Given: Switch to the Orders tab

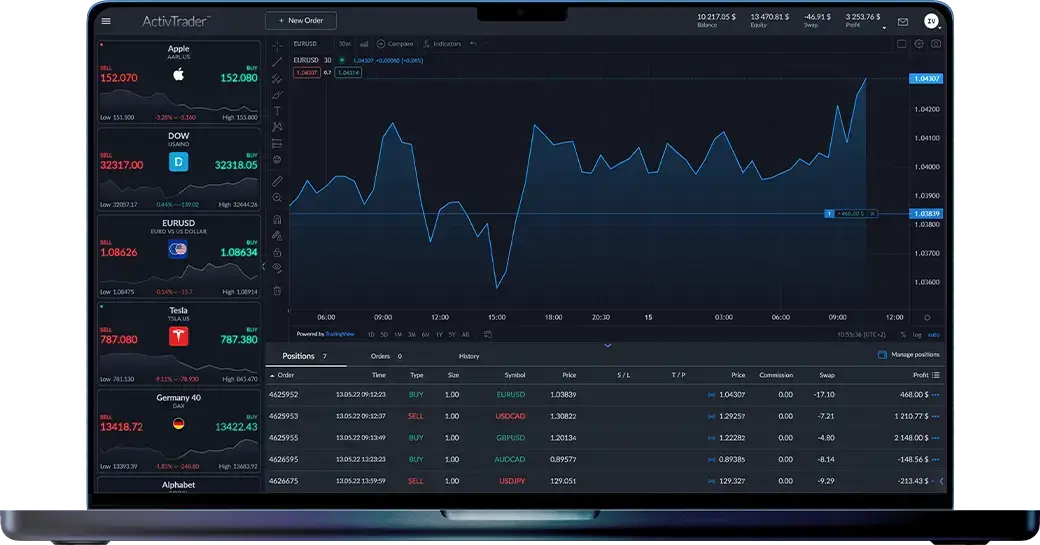Looking at the screenshot, I should [x=386, y=356].
